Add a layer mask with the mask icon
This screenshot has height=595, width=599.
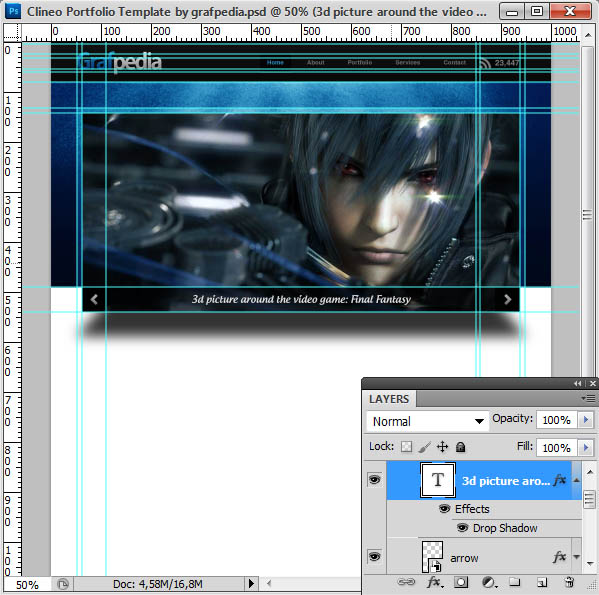(461, 582)
